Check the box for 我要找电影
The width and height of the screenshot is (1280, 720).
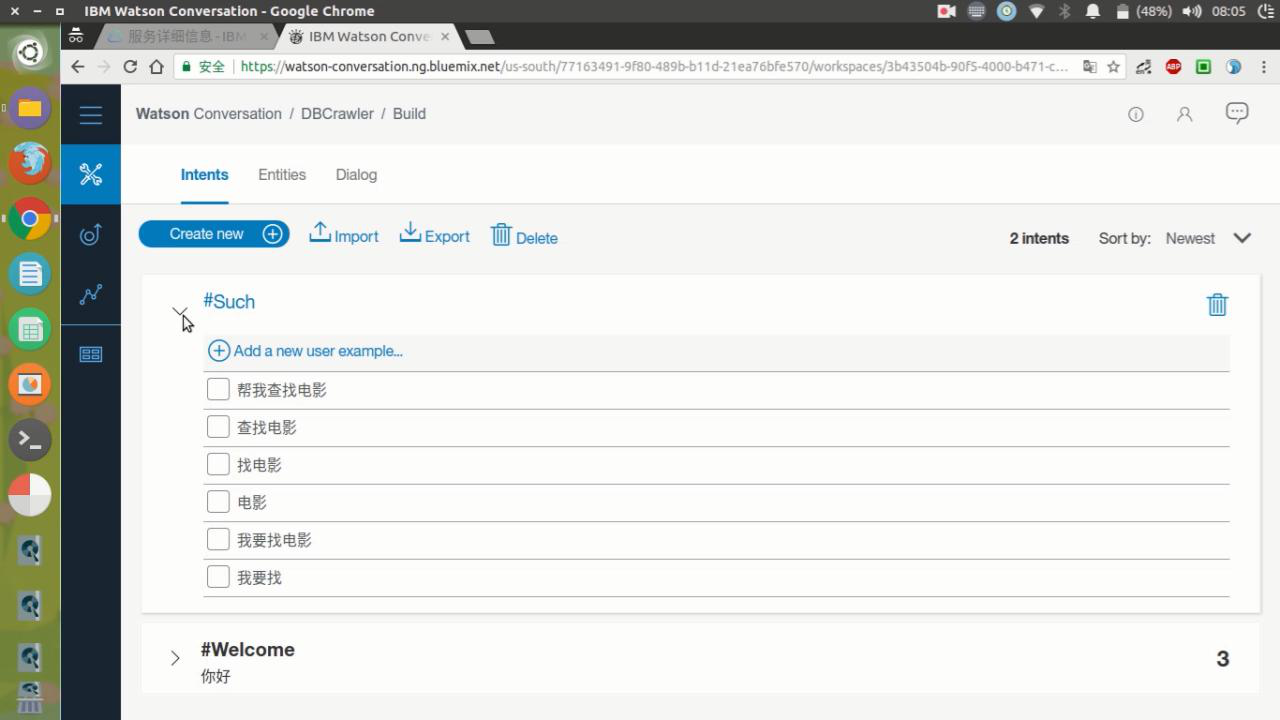click(218, 539)
